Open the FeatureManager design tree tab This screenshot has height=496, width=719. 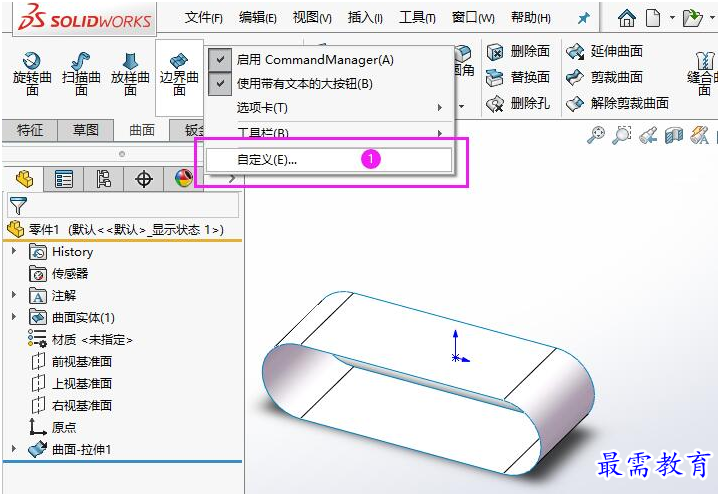click(x=24, y=179)
